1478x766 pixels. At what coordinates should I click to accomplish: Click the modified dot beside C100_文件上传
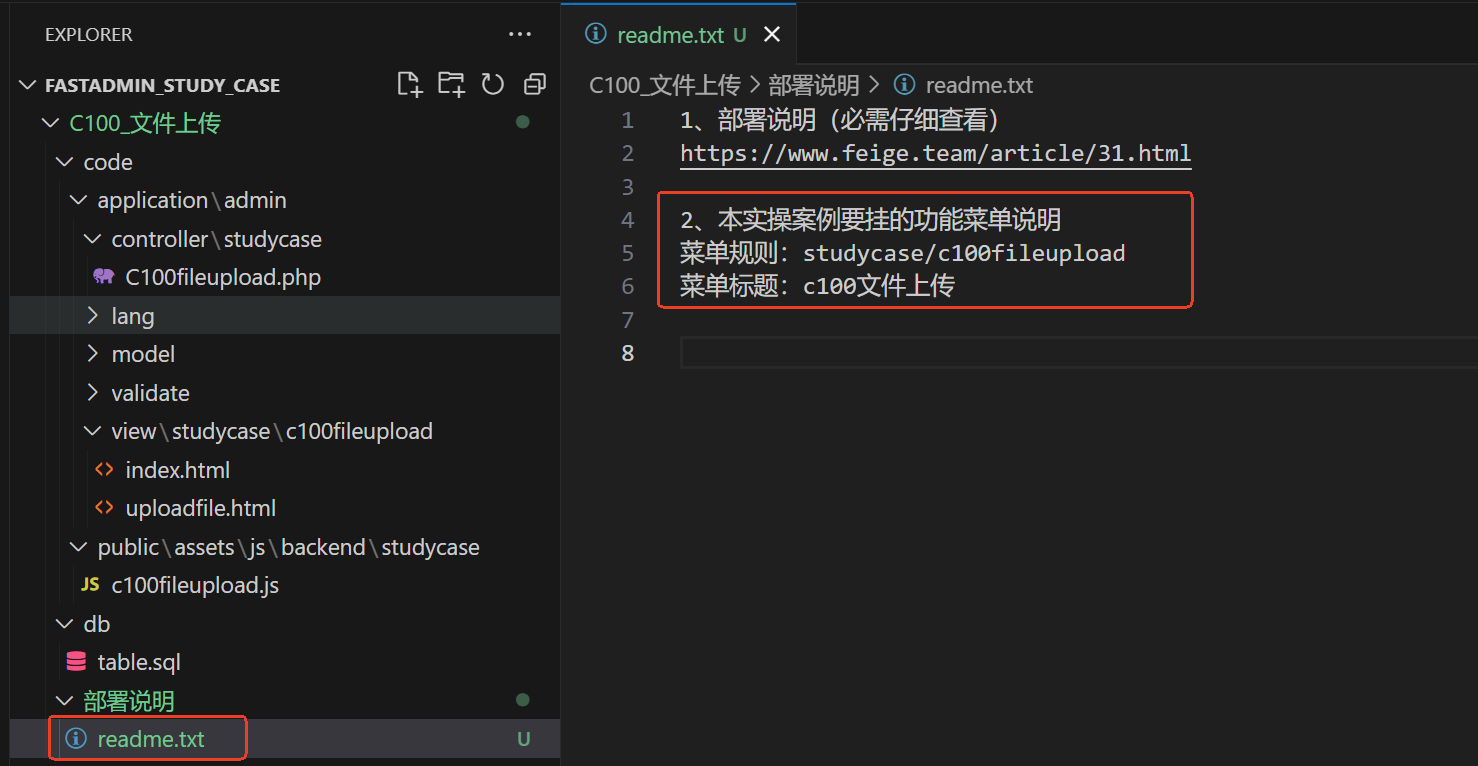pos(522,123)
